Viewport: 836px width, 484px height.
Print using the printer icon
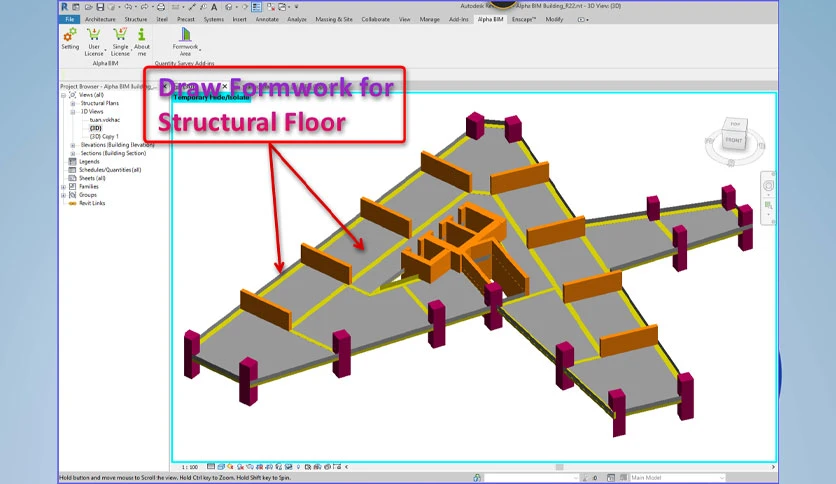(x=160, y=7)
